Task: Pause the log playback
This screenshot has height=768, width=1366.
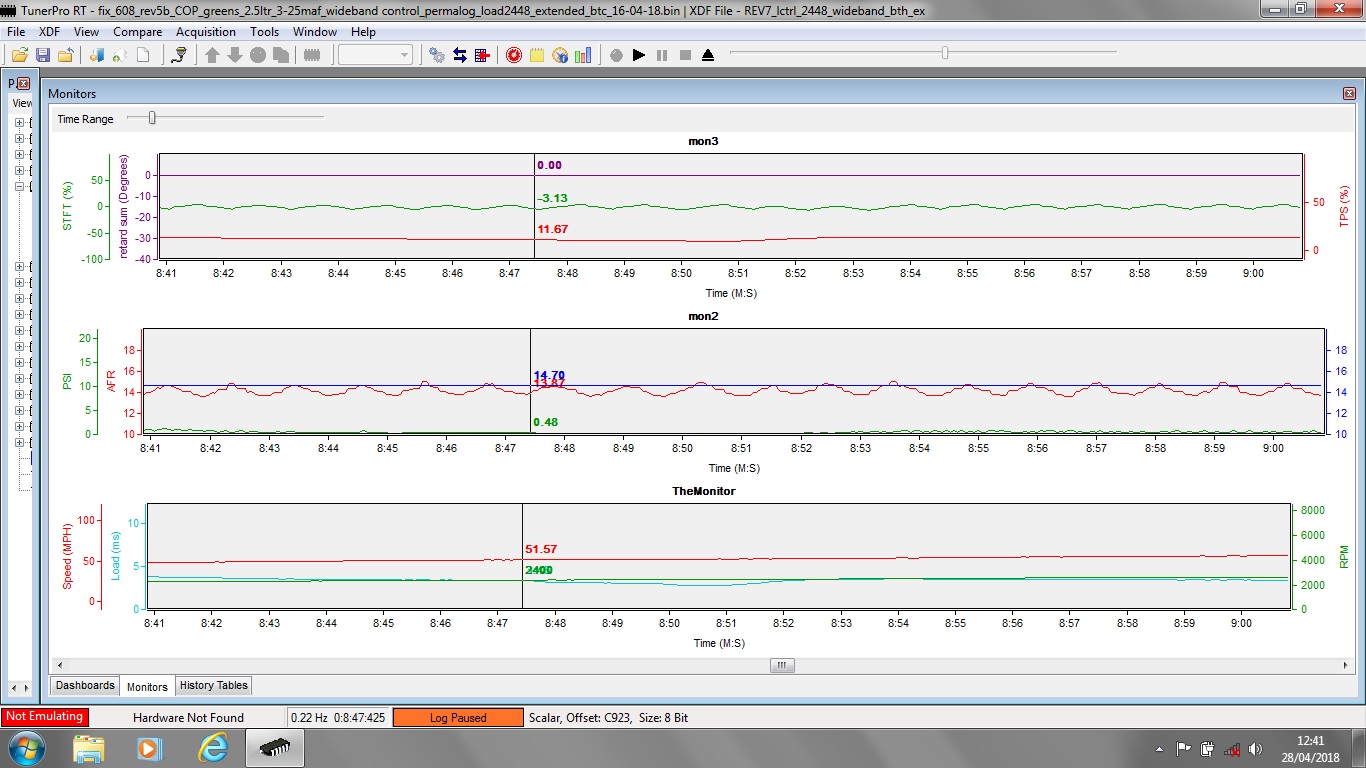Action: [x=662, y=55]
